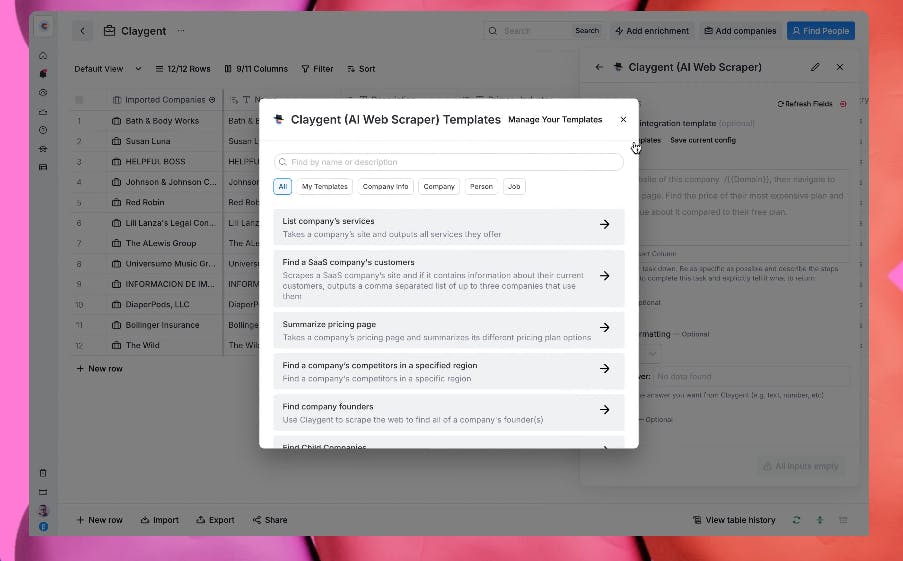Screen dimensions: 903x561
Task: Close the Claygent (AI Web Scraper) side panel
Action: (x=840, y=67)
